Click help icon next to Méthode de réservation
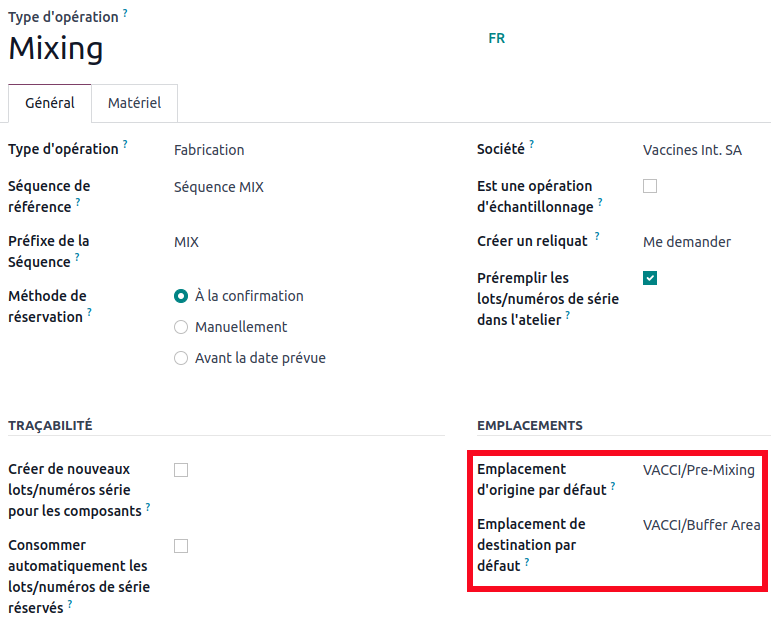The width and height of the screenshot is (771, 622). (x=89, y=312)
